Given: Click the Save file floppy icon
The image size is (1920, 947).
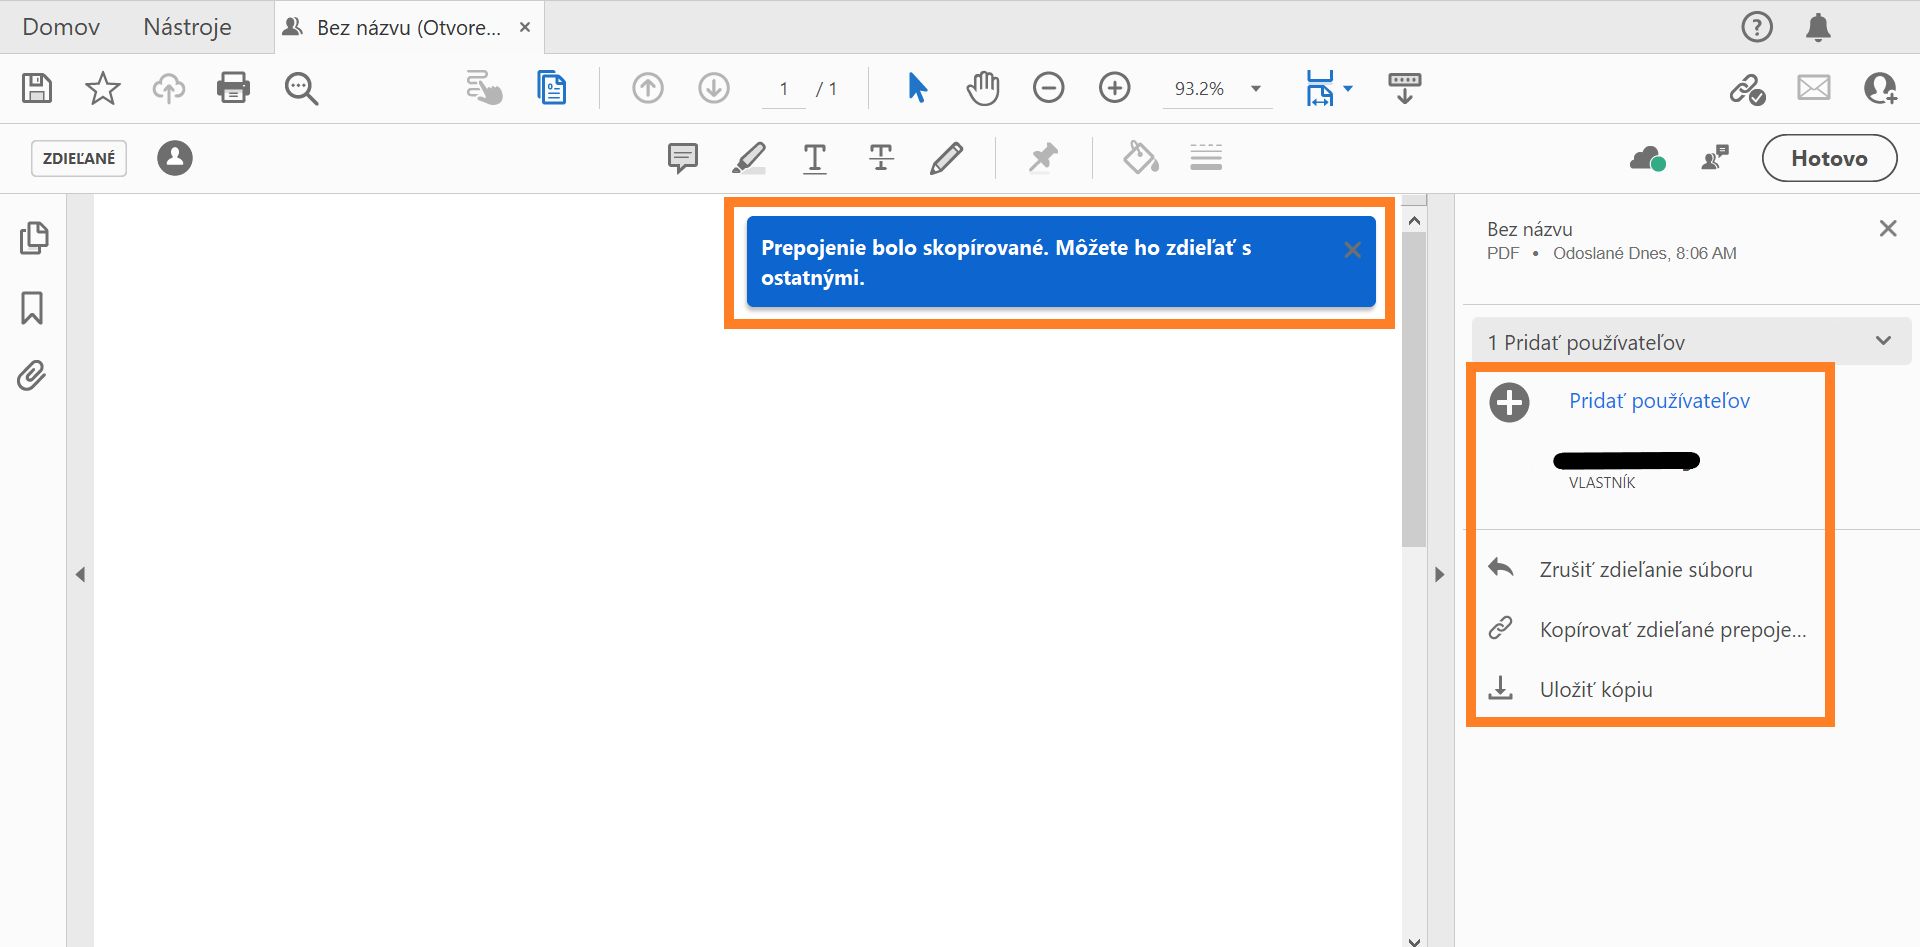Looking at the screenshot, I should [x=37, y=88].
